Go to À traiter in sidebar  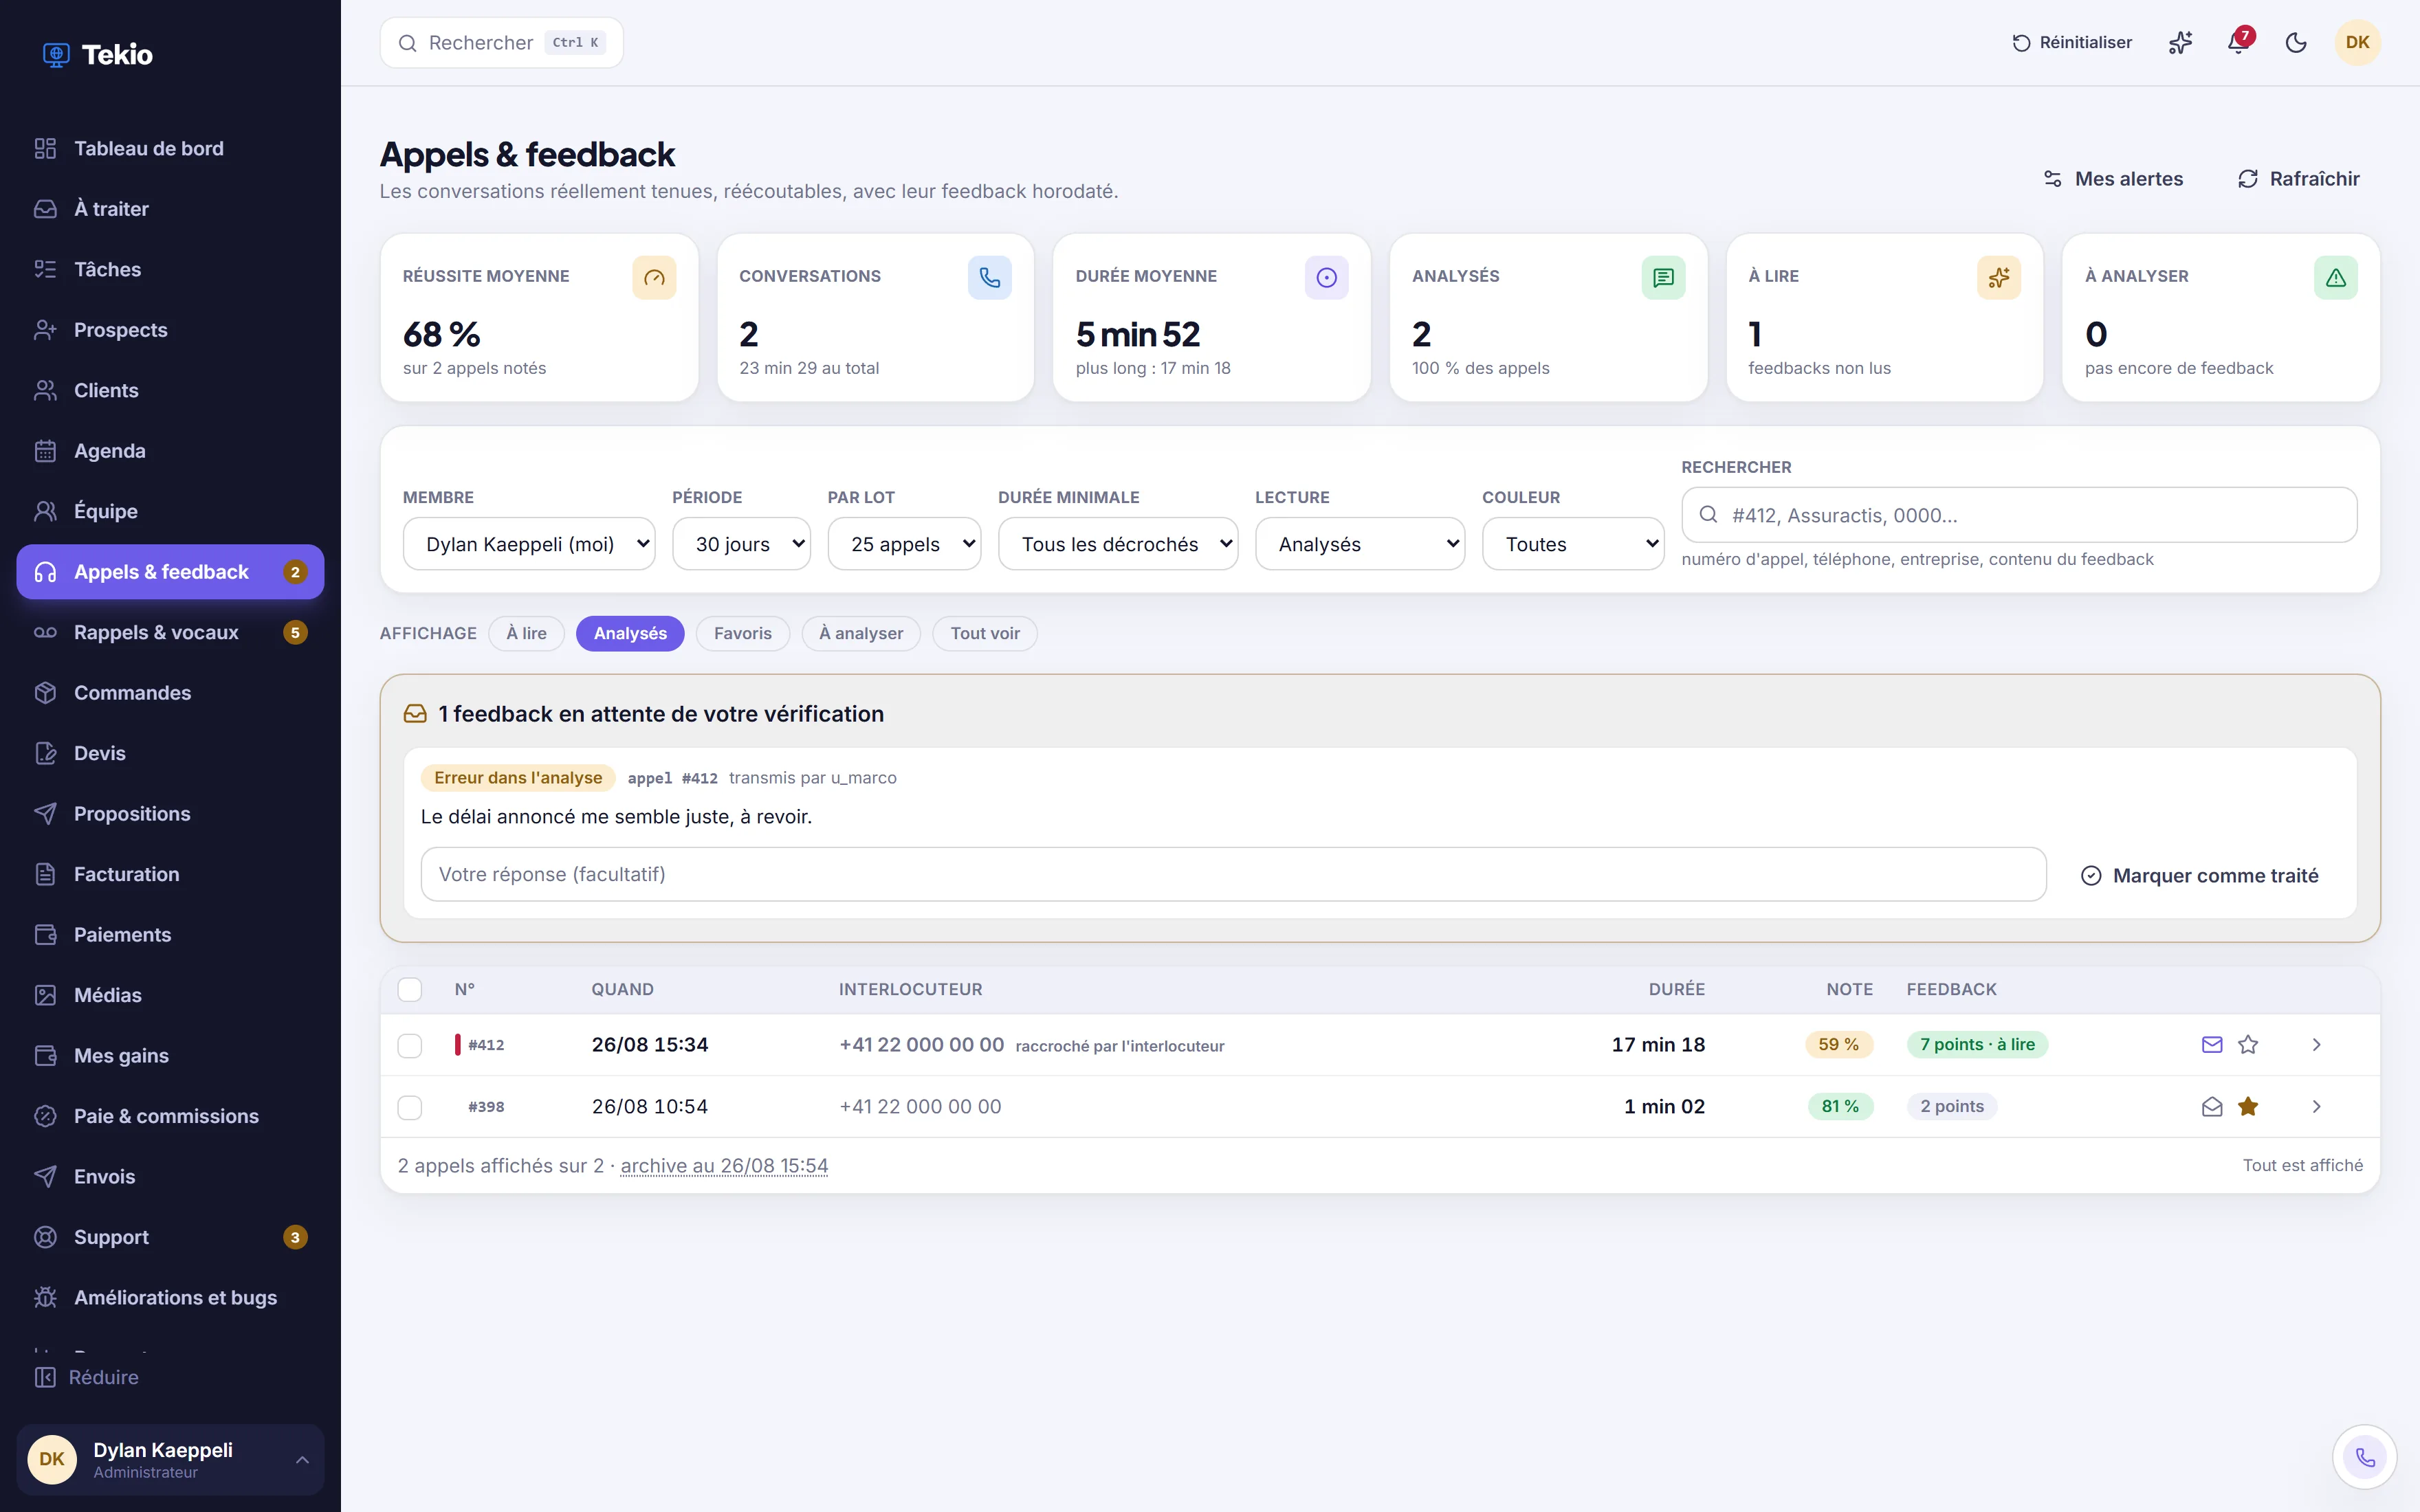click(170, 209)
